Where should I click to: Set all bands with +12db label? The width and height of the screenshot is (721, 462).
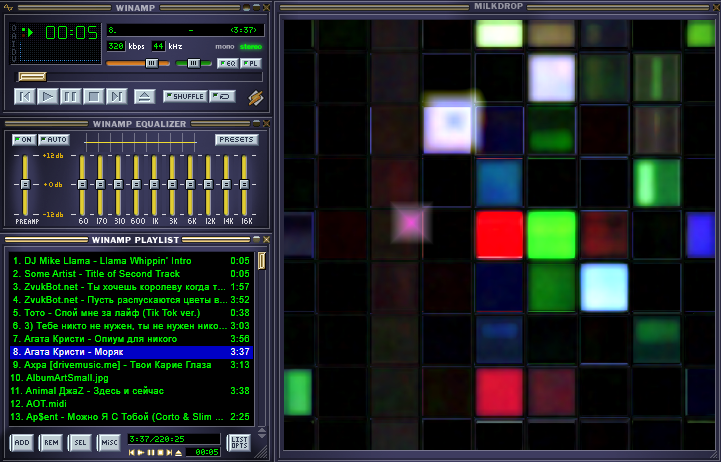click(53, 156)
